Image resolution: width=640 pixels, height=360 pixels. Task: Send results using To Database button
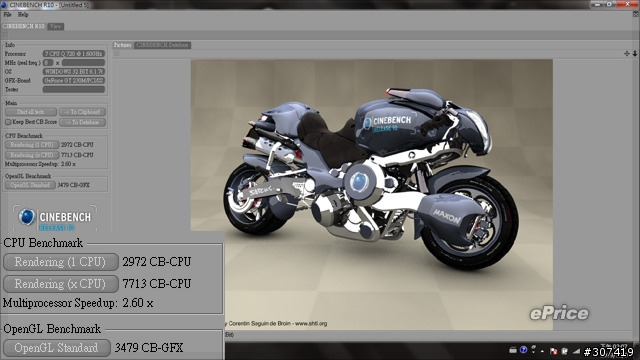[82, 122]
